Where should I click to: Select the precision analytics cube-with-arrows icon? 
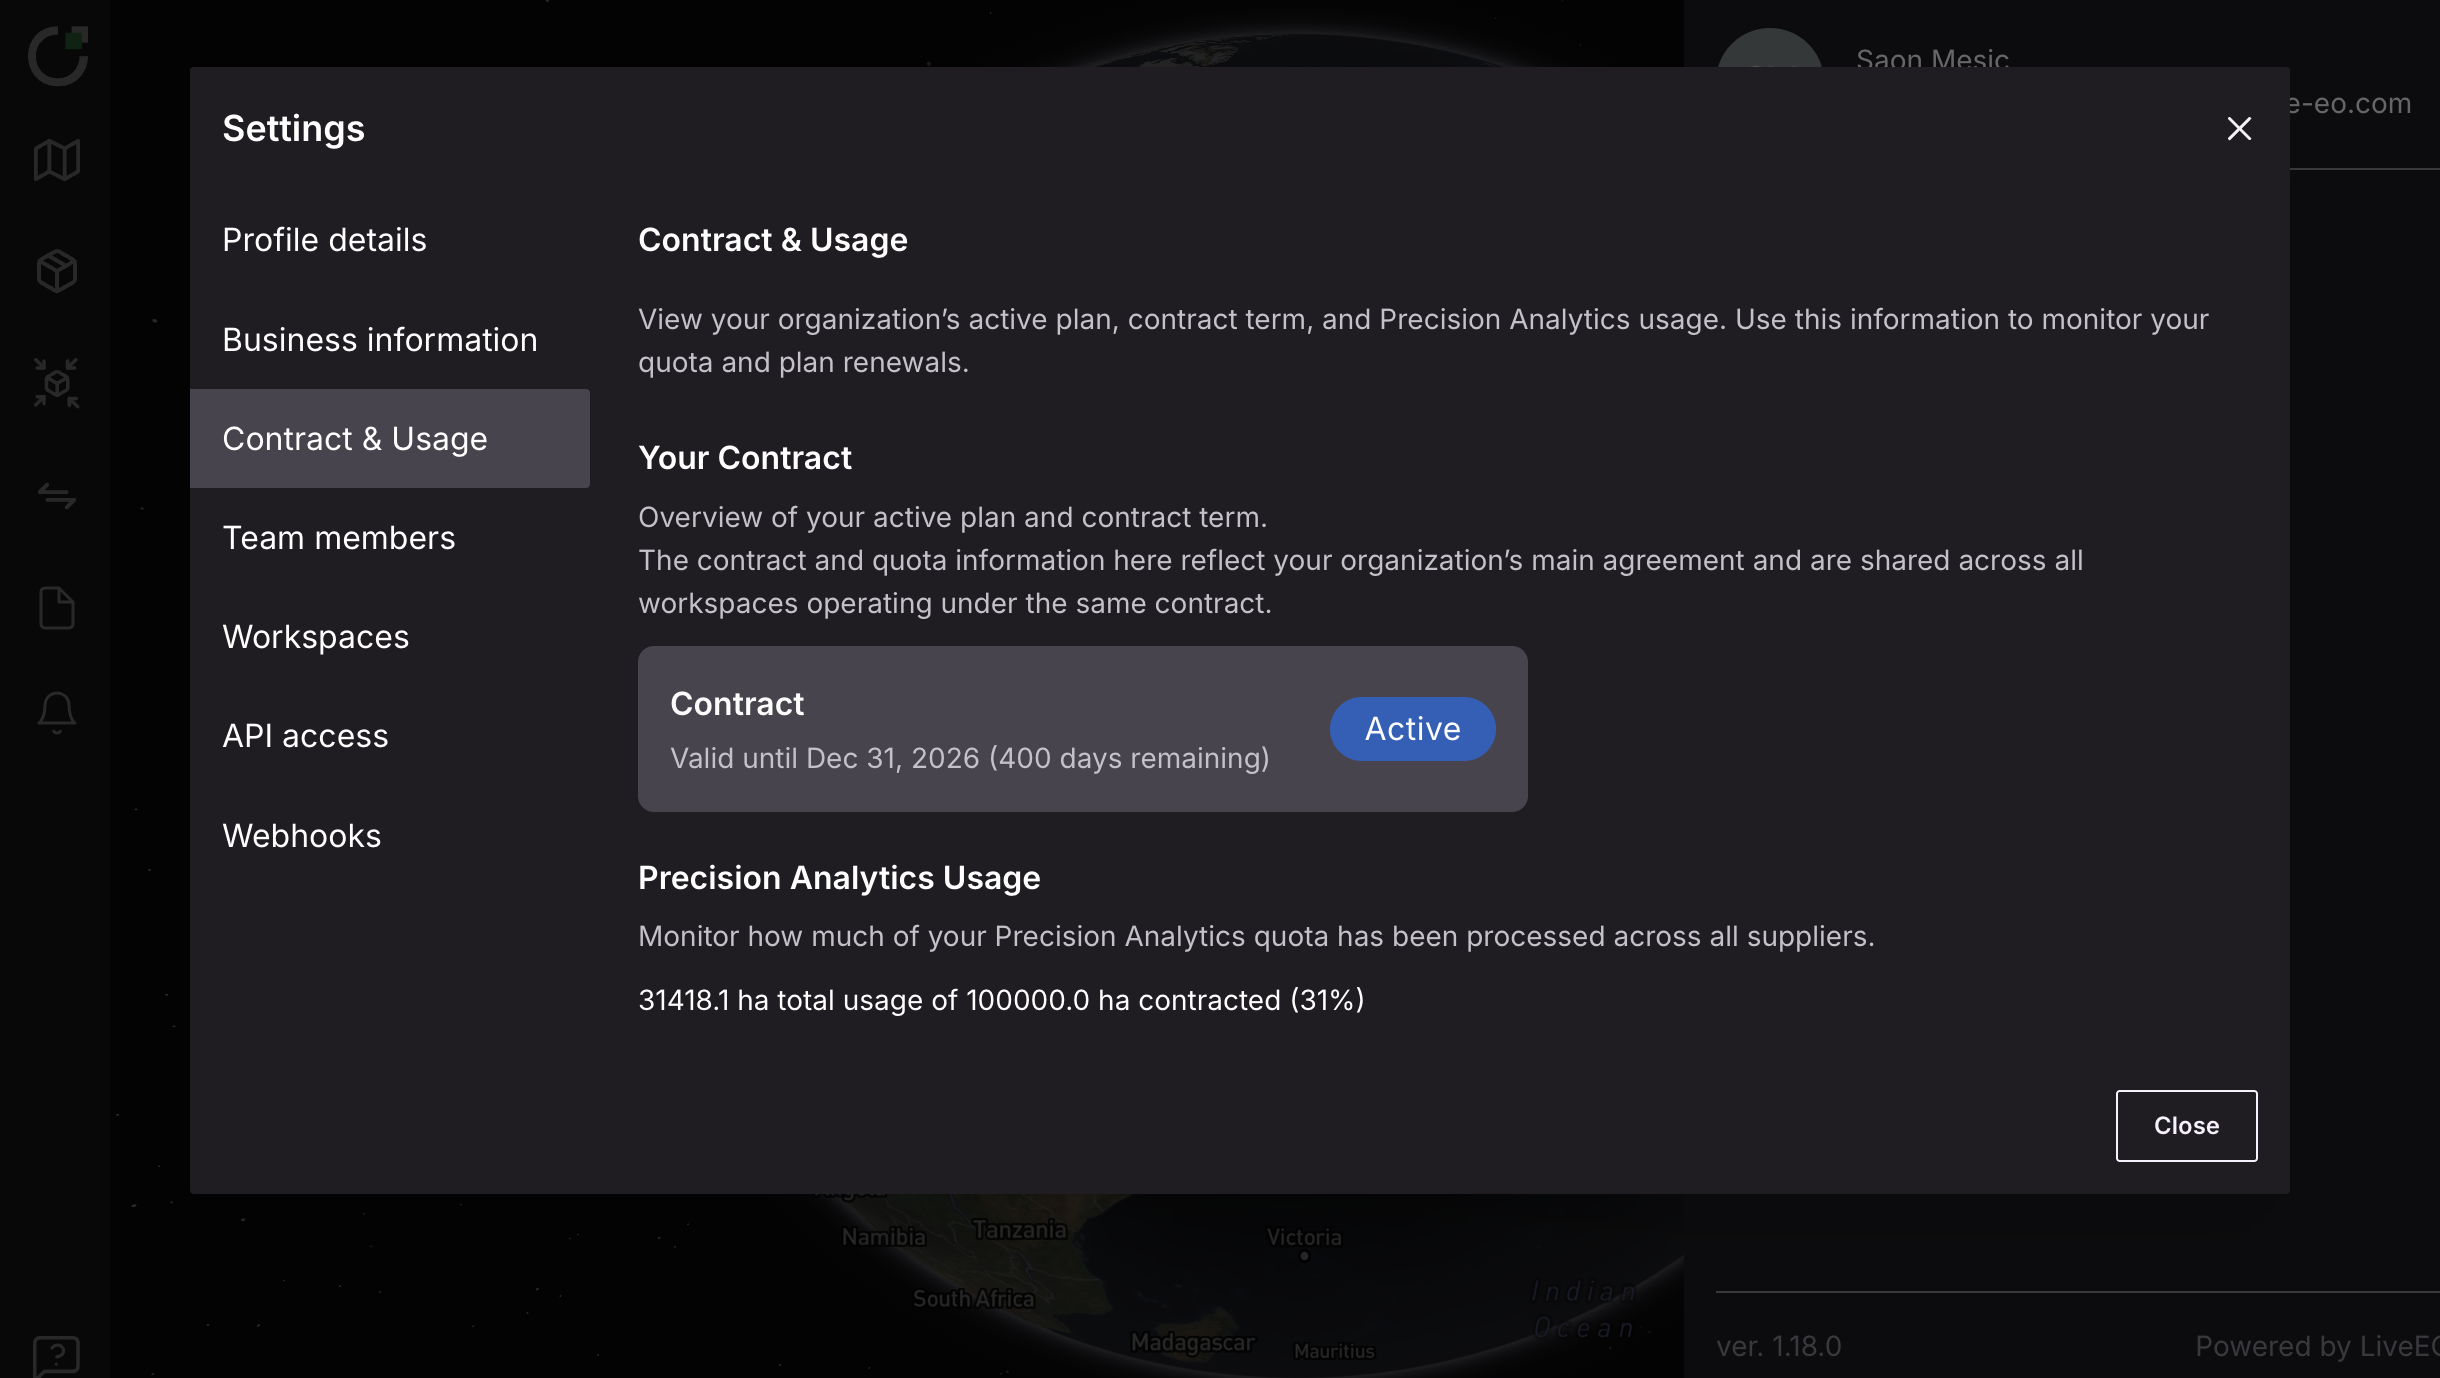click(x=57, y=383)
